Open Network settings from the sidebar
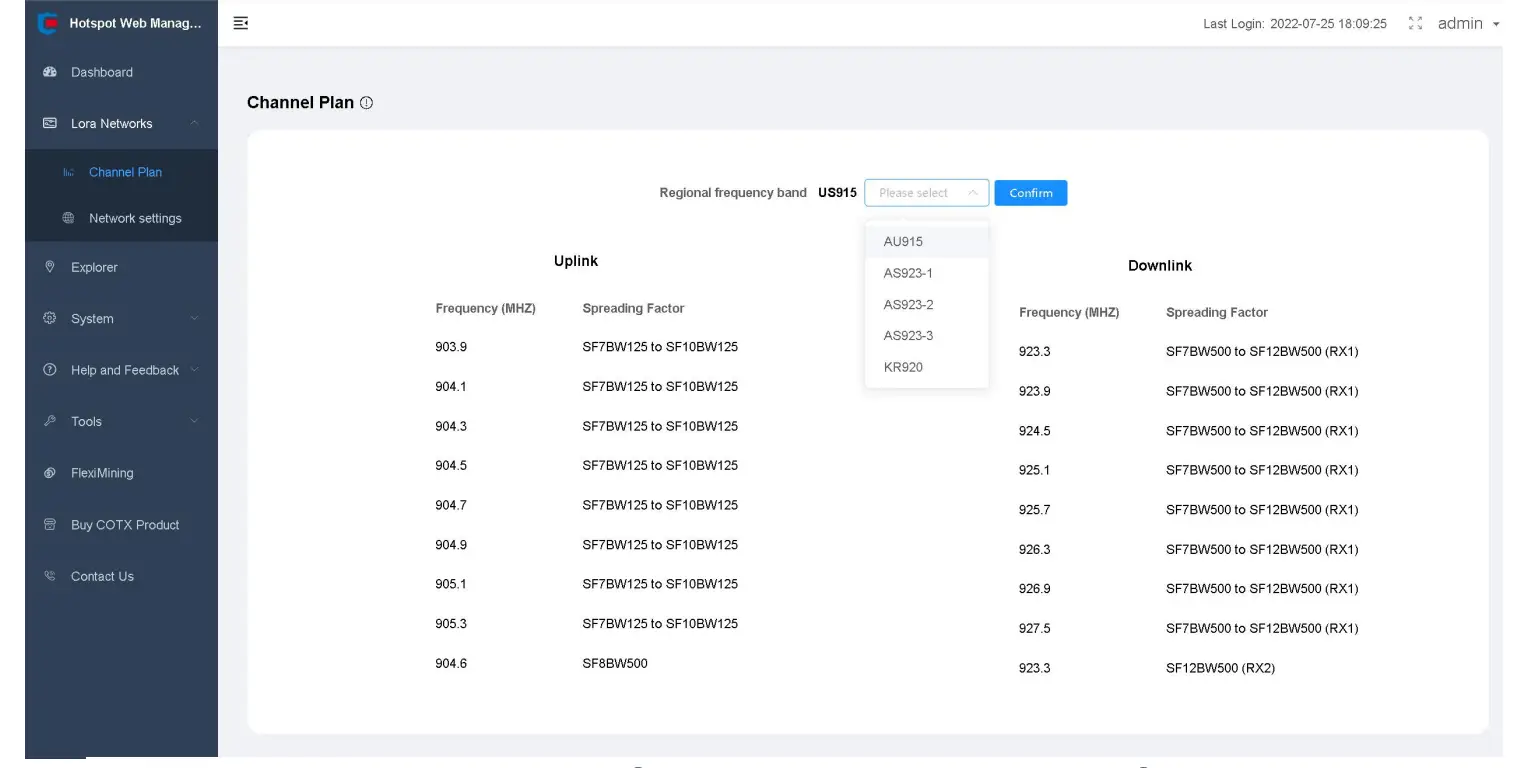The height and width of the screenshot is (768, 1540). [x=134, y=218]
